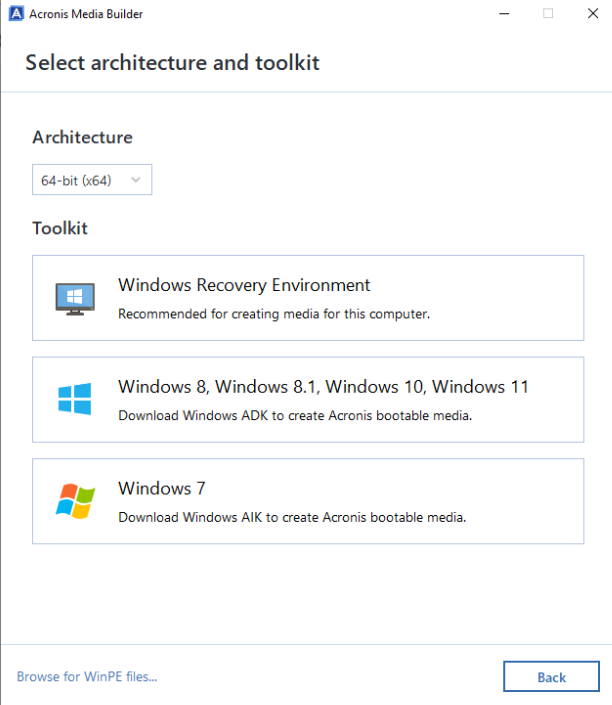Viewport: 612px width, 705px height.
Task: Choose Windows Recovery Environment toolkit title
Action: coord(244,285)
